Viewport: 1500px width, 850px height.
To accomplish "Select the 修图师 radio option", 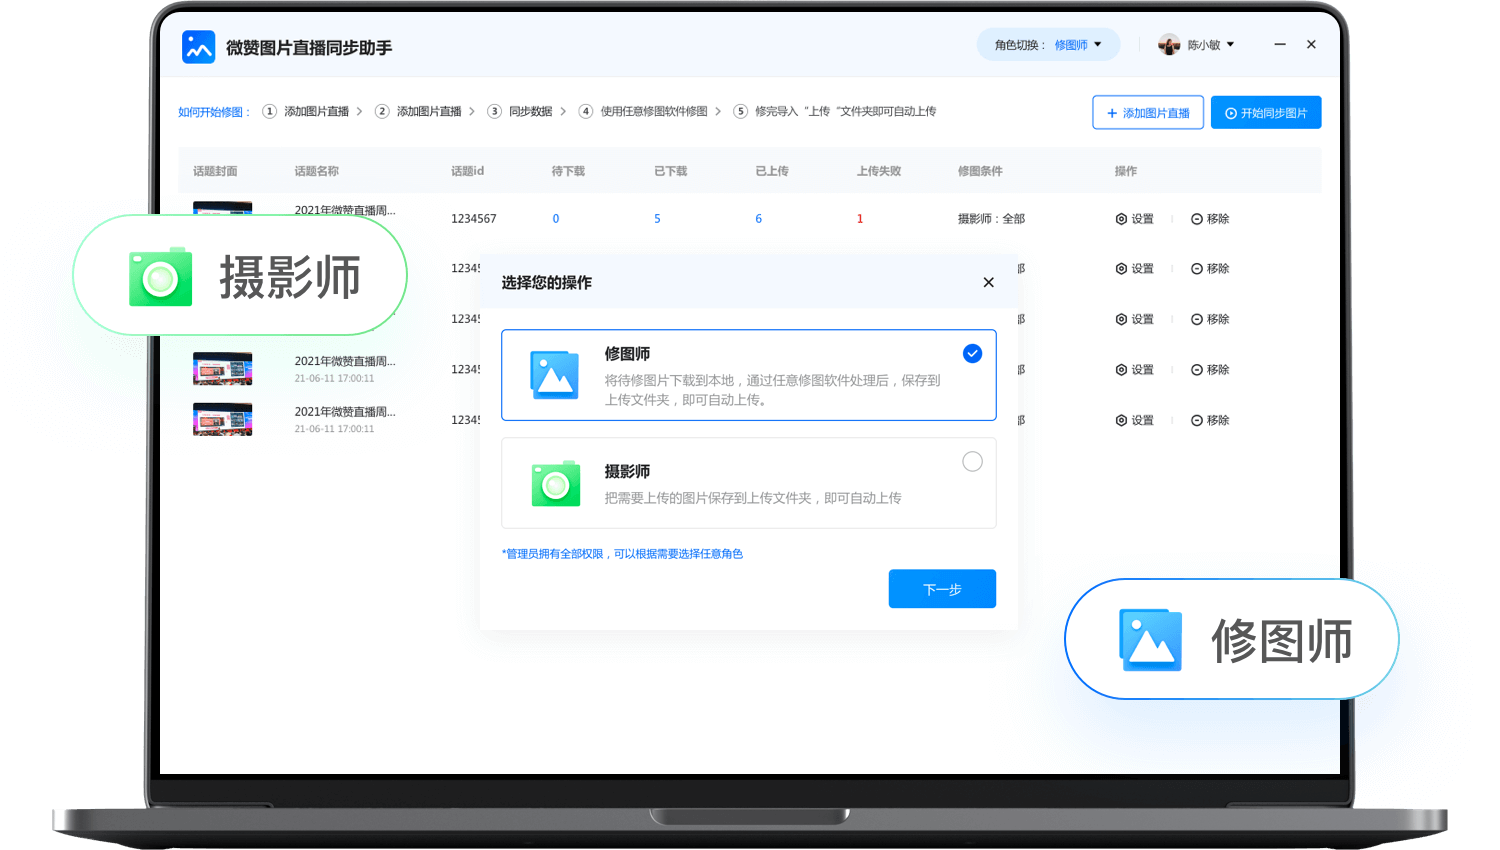I will [972, 354].
